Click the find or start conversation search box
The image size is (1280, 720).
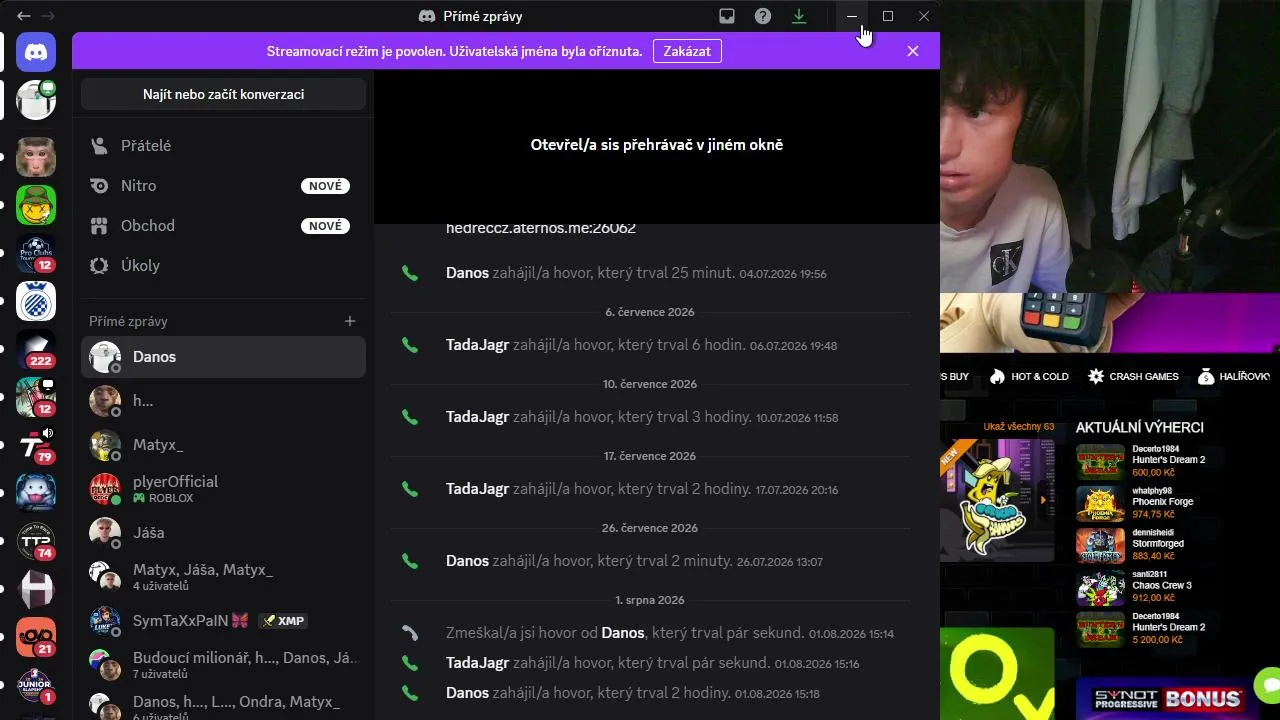(223, 94)
